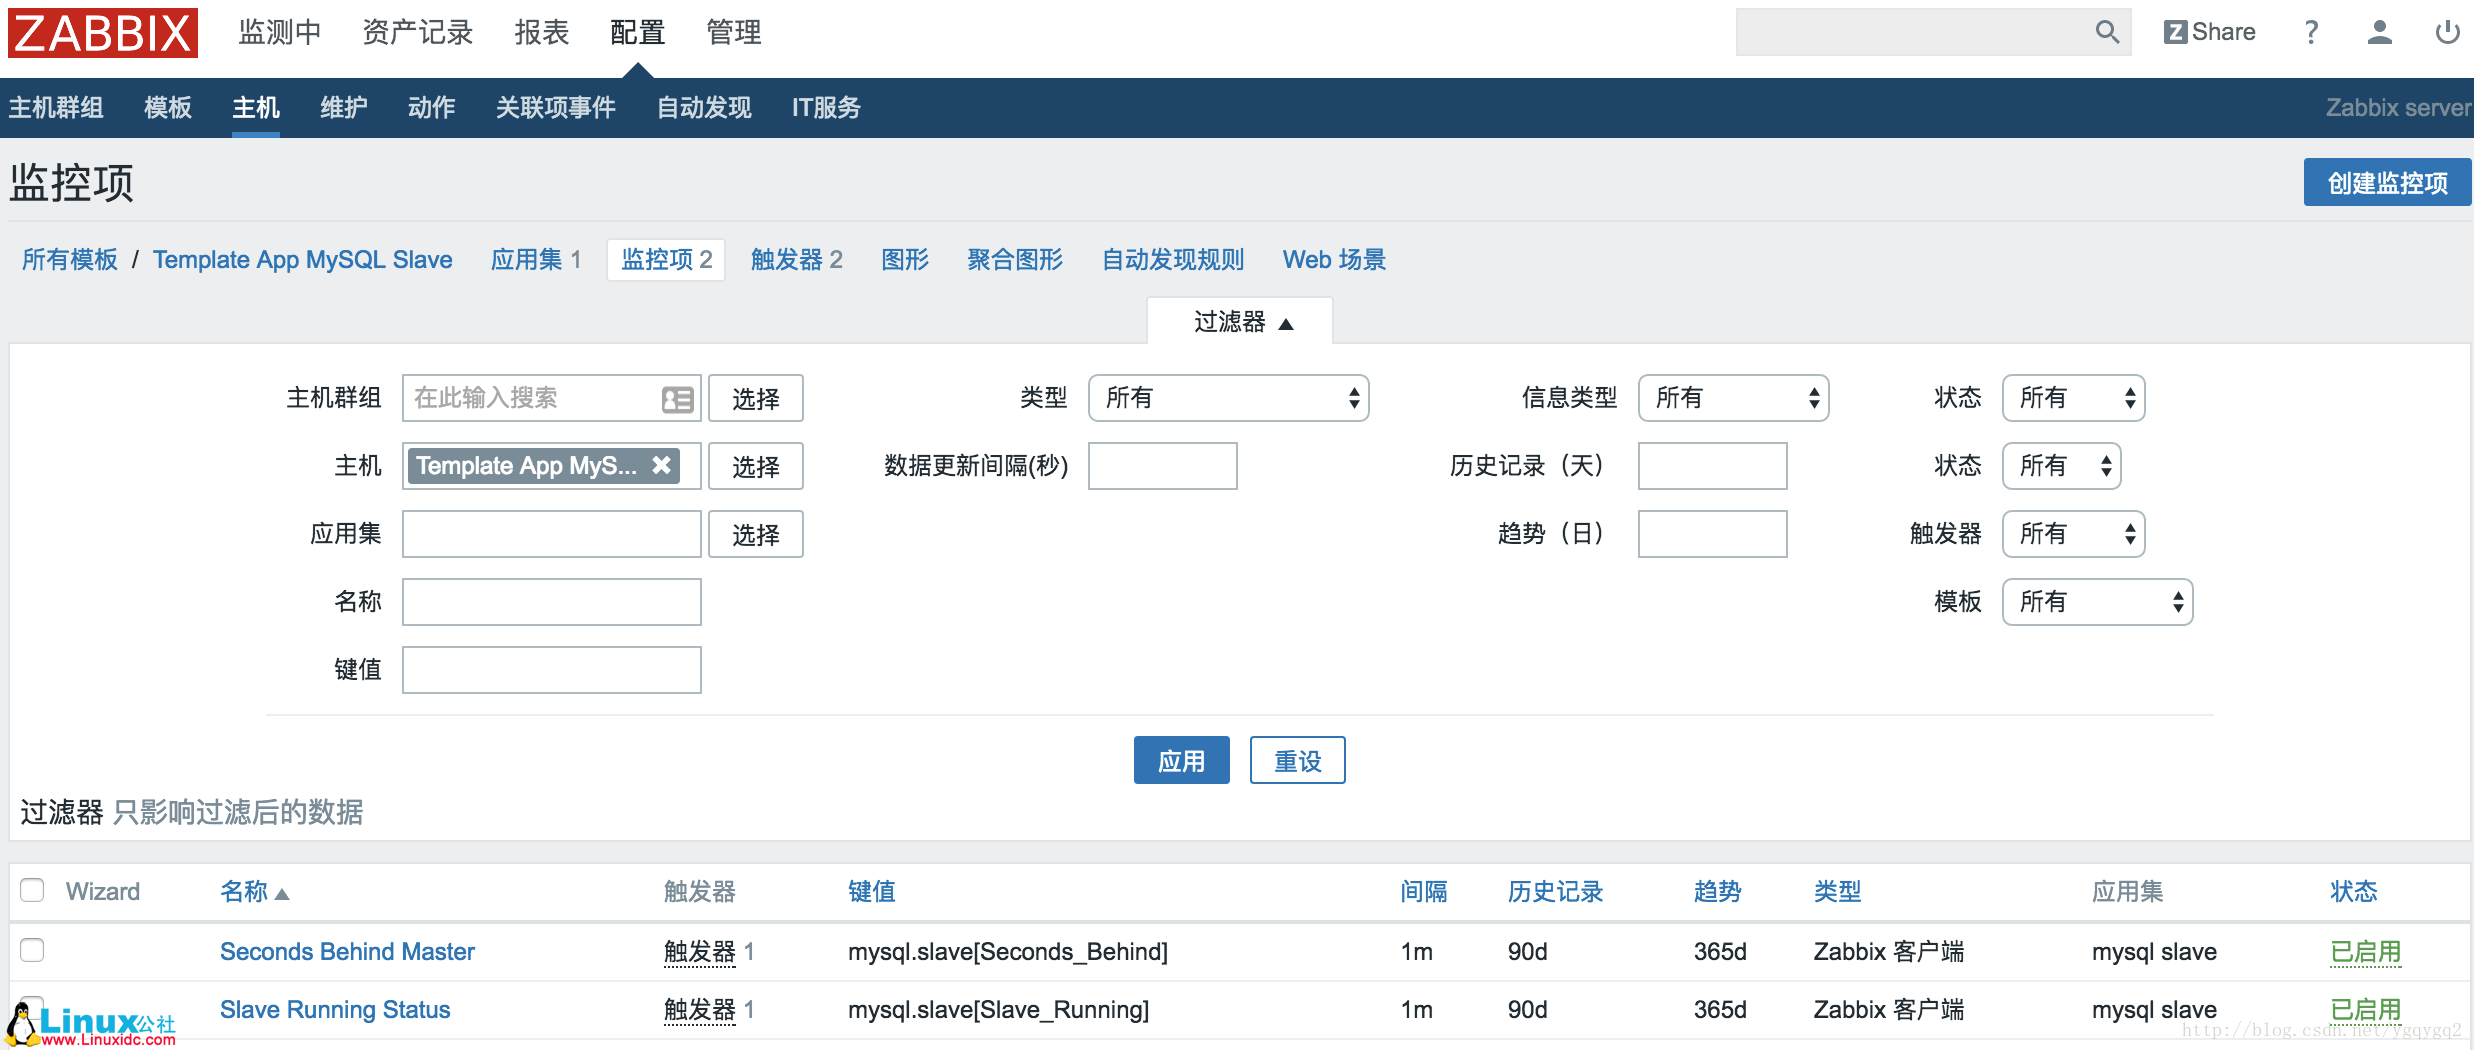Go to IT服务 submenu
The width and height of the screenshot is (2474, 1050).
click(826, 108)
